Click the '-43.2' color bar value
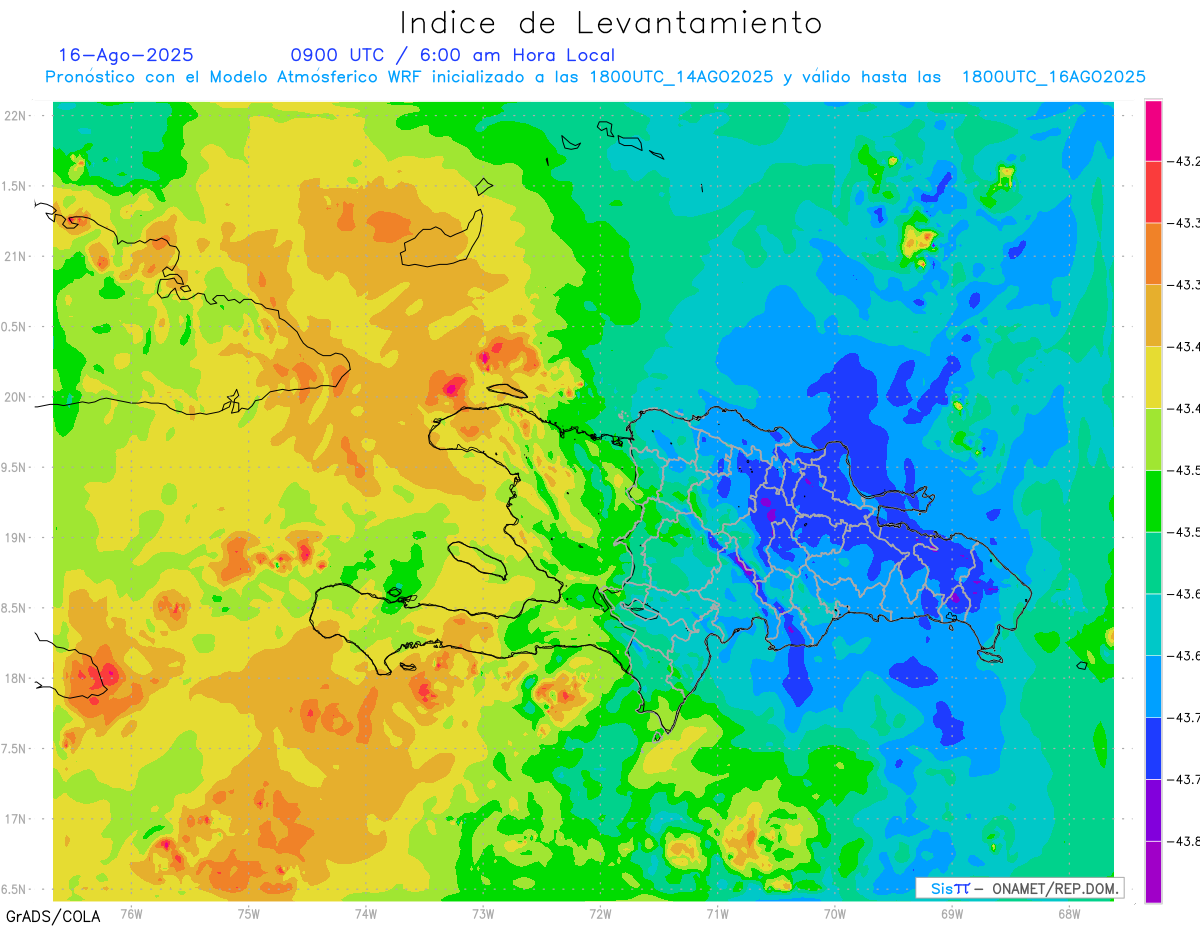Viewport: 1200px width, 927px height. [x=1186, y=162]
